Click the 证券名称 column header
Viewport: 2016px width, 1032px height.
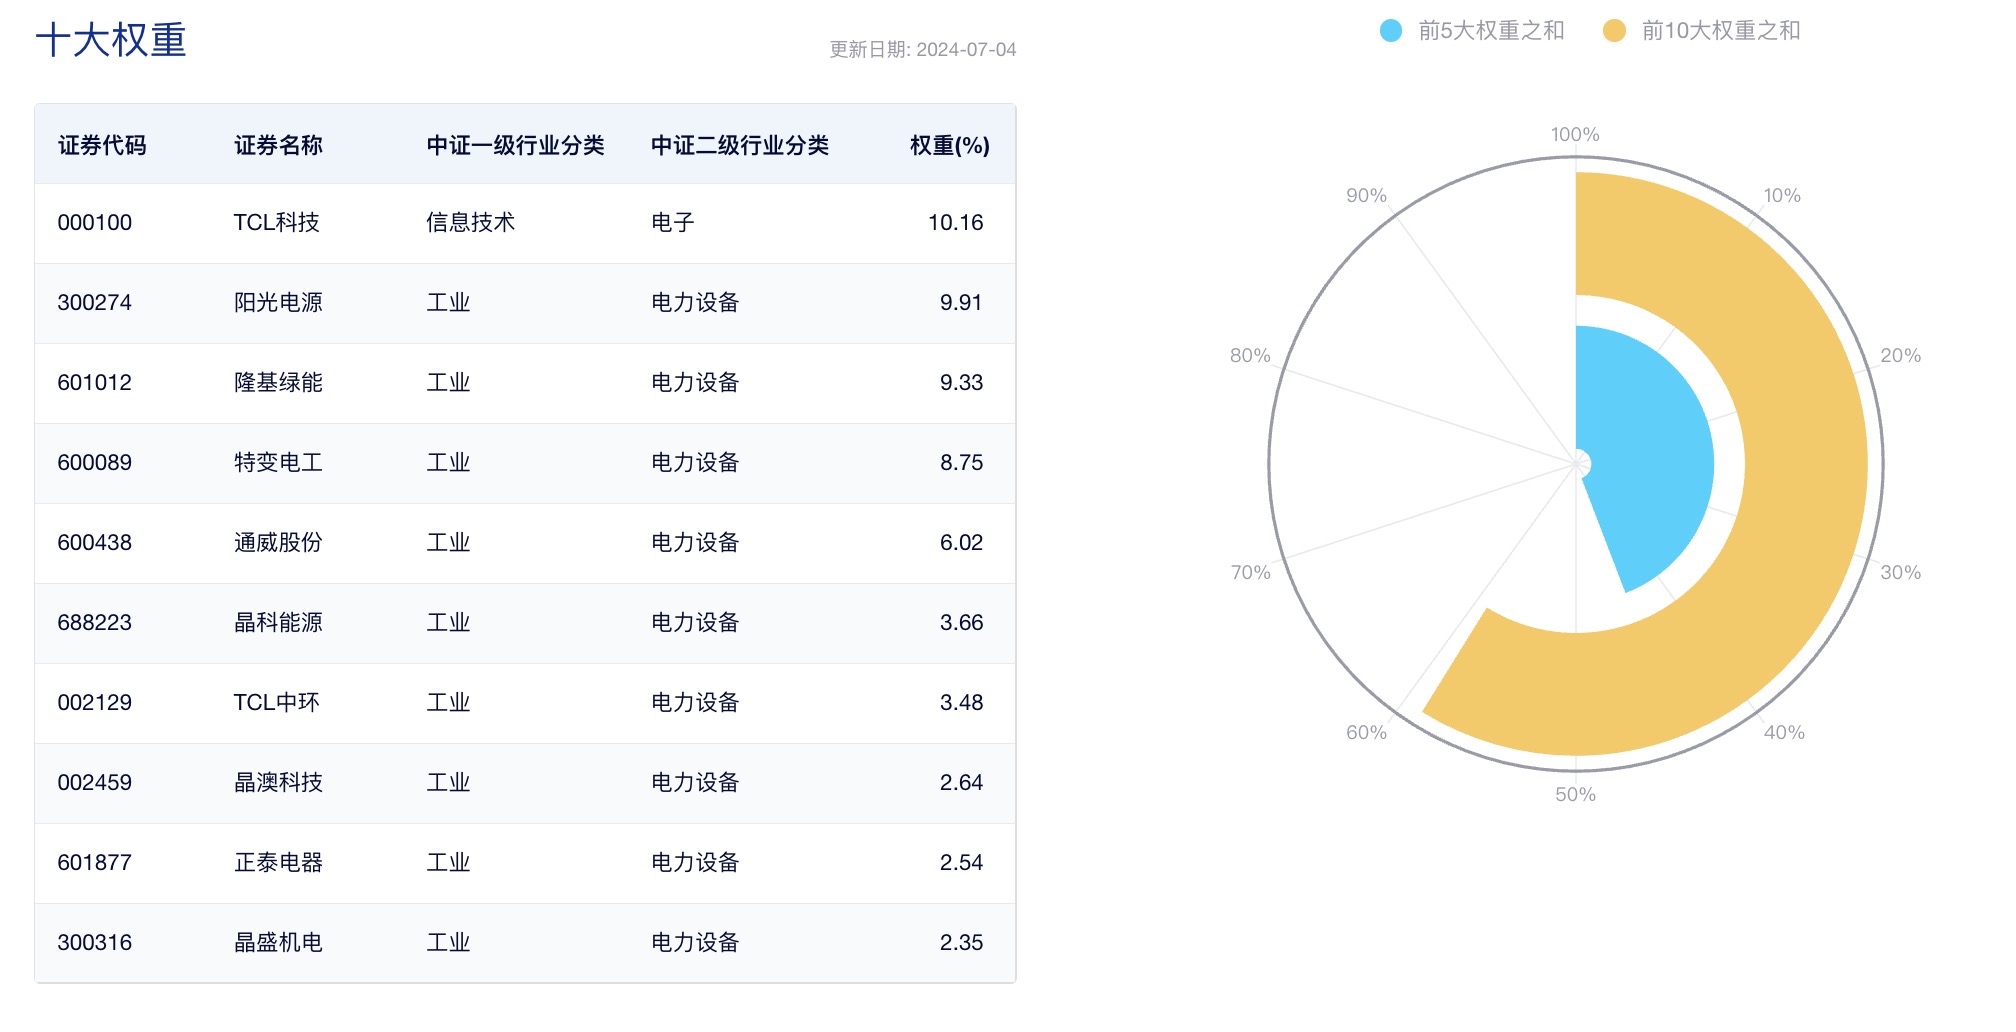[x=278, y=145]
